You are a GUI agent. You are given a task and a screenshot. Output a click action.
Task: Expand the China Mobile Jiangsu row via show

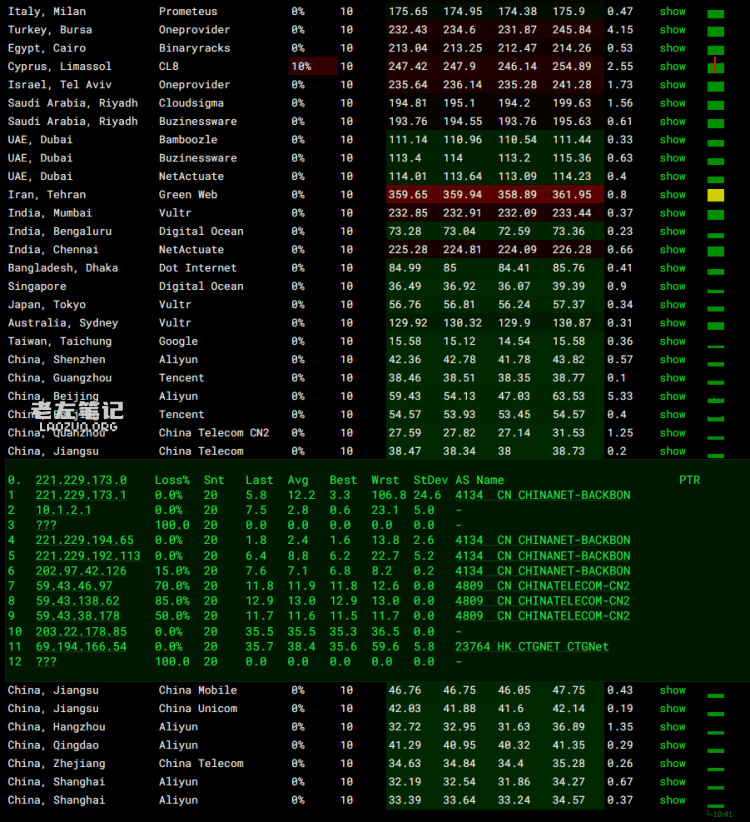pyautogui.click(x=672, y=691)
